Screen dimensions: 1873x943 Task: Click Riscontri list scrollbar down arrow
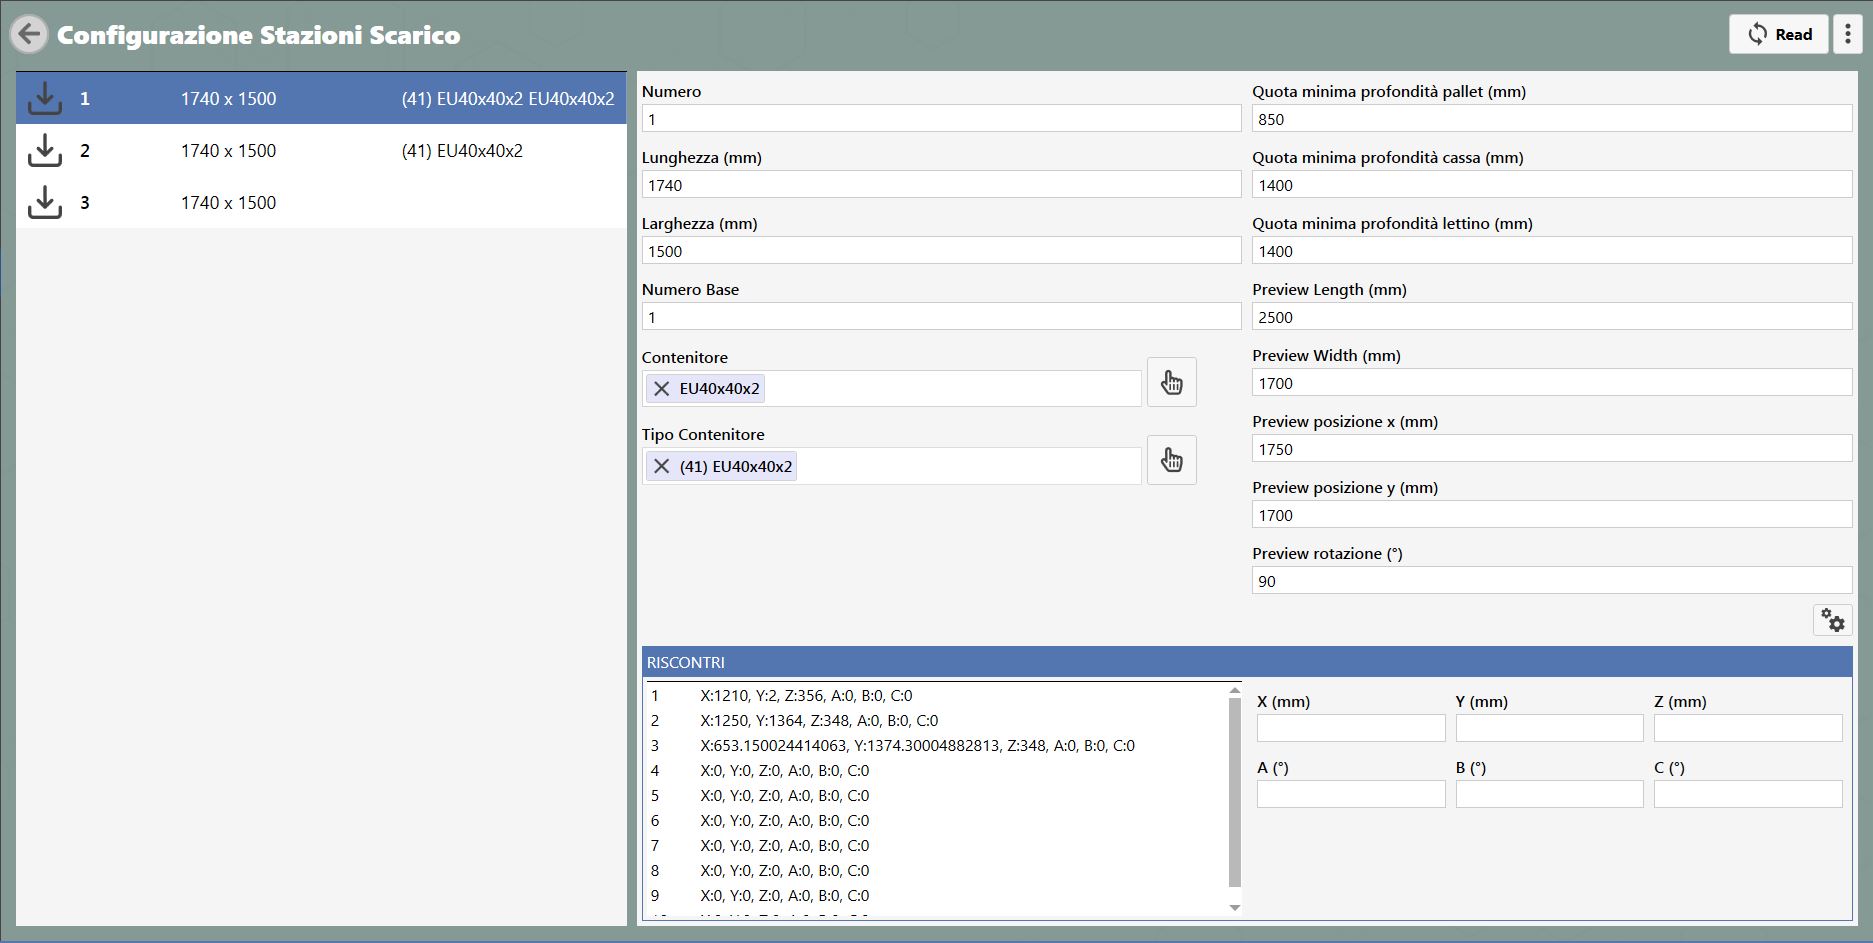tap(1234, 907)
